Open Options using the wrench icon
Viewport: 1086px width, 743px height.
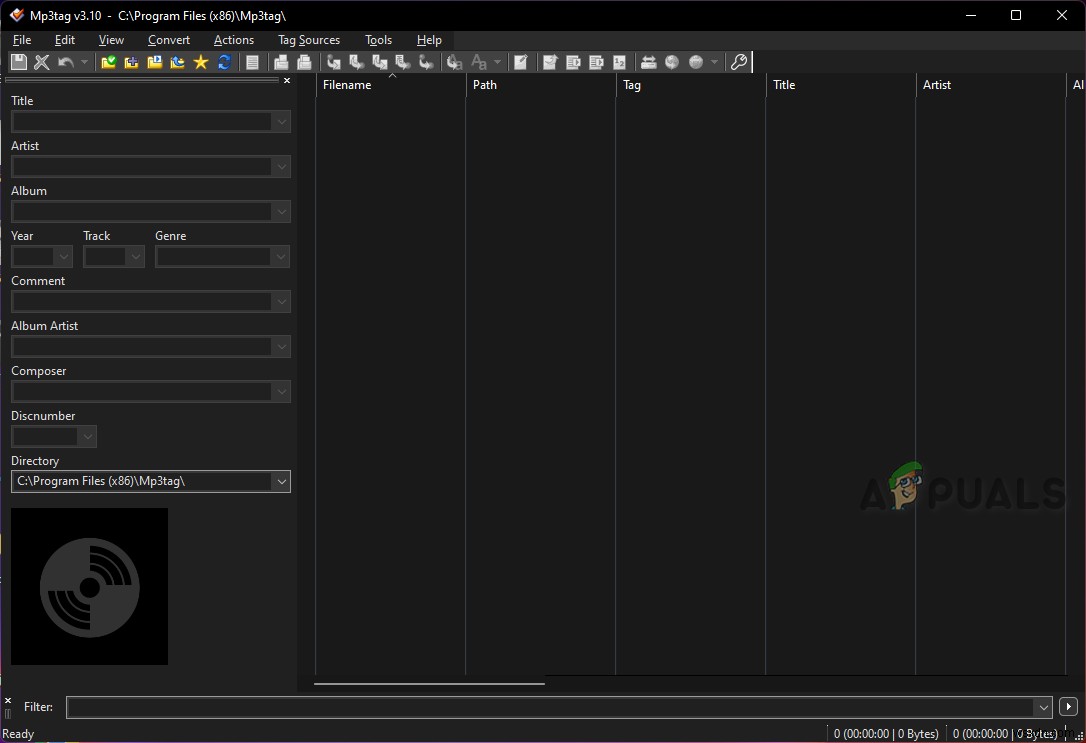click(x=739, y=62)
